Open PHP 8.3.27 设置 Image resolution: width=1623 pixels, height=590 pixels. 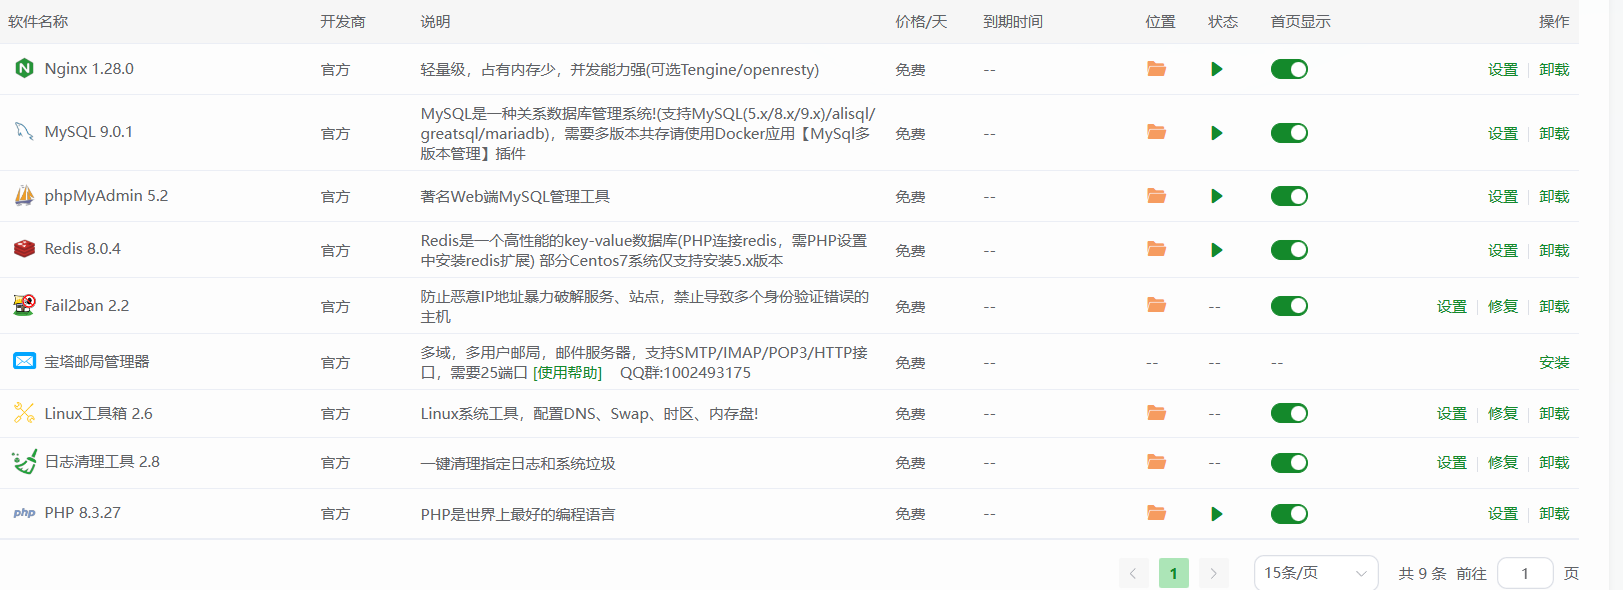click(1503, 514)
